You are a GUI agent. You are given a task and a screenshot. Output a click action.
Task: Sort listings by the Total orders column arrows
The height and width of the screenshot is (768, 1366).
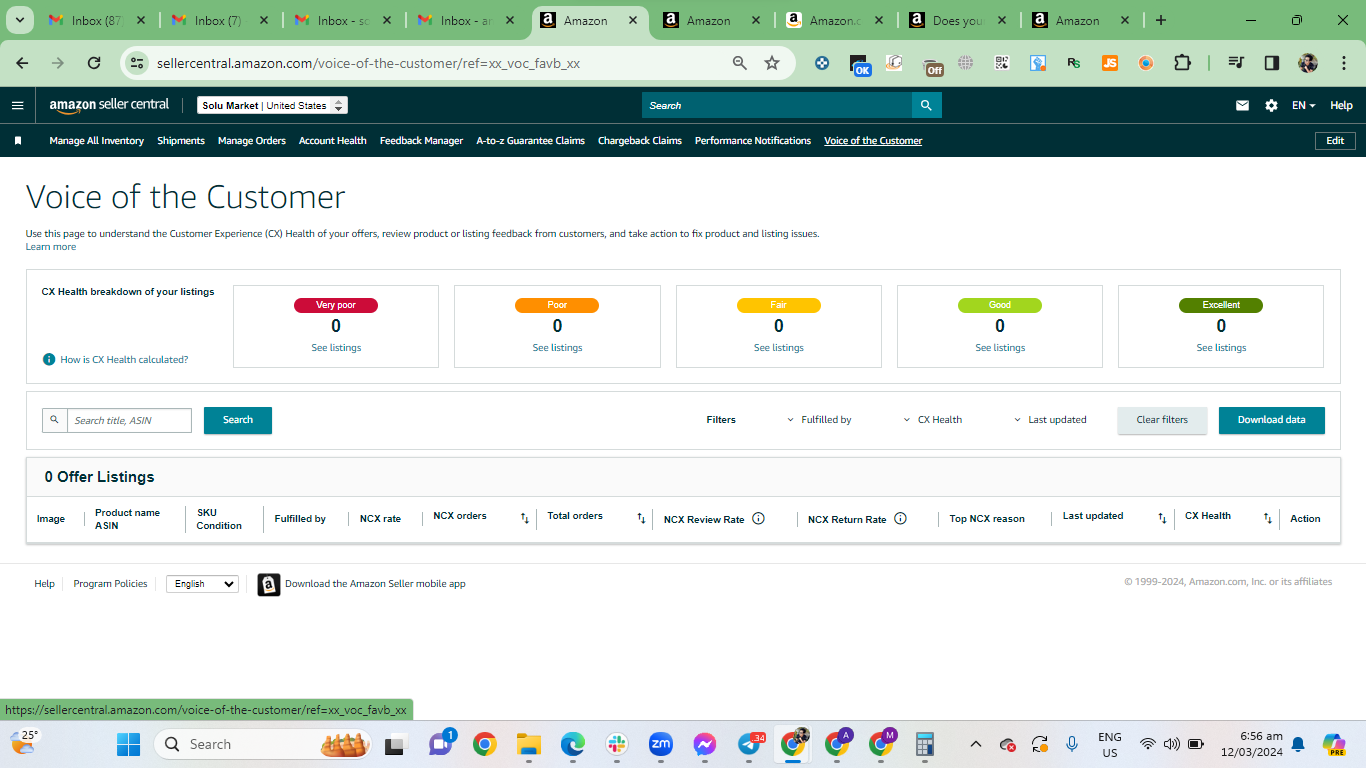click(x=641, y=518)
